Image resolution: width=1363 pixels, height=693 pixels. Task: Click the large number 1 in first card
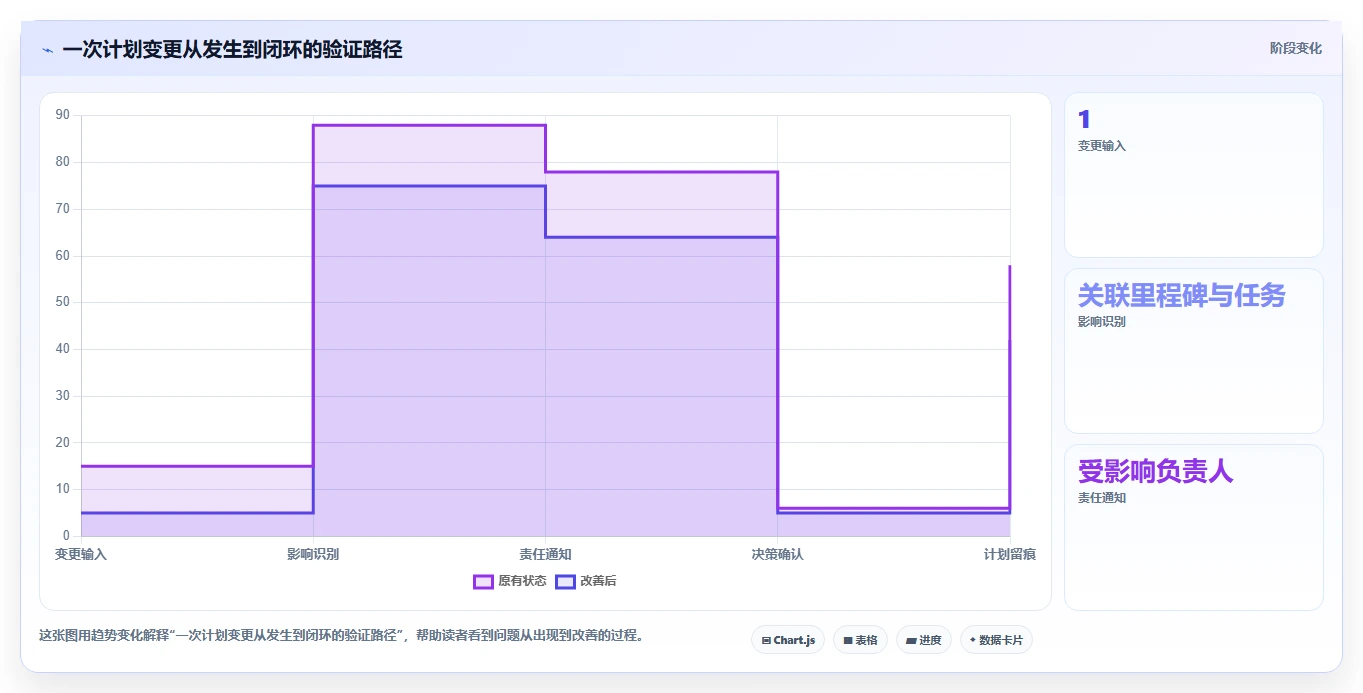click(1084, 120)
